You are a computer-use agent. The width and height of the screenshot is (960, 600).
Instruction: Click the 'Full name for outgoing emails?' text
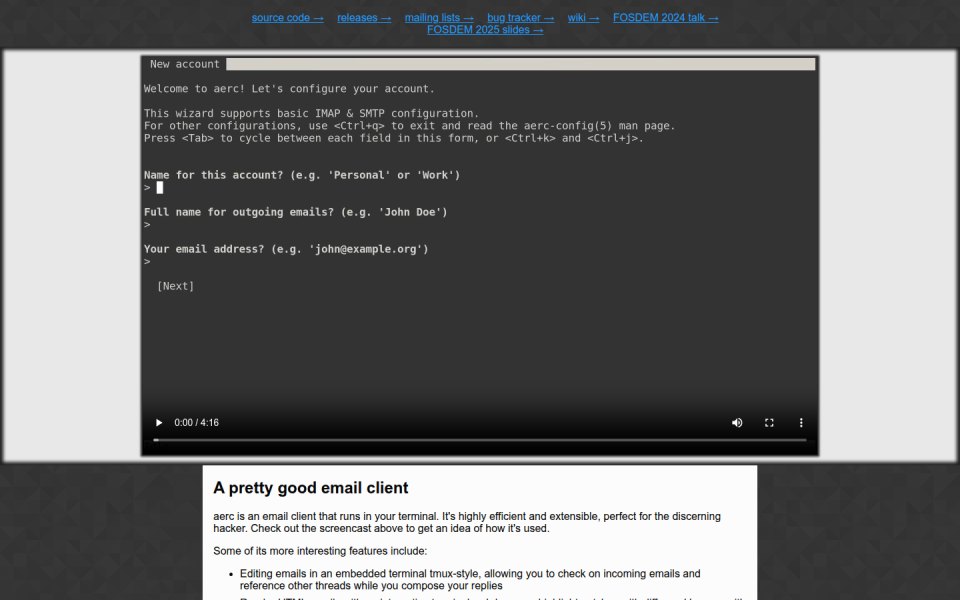tap(296, 212)
